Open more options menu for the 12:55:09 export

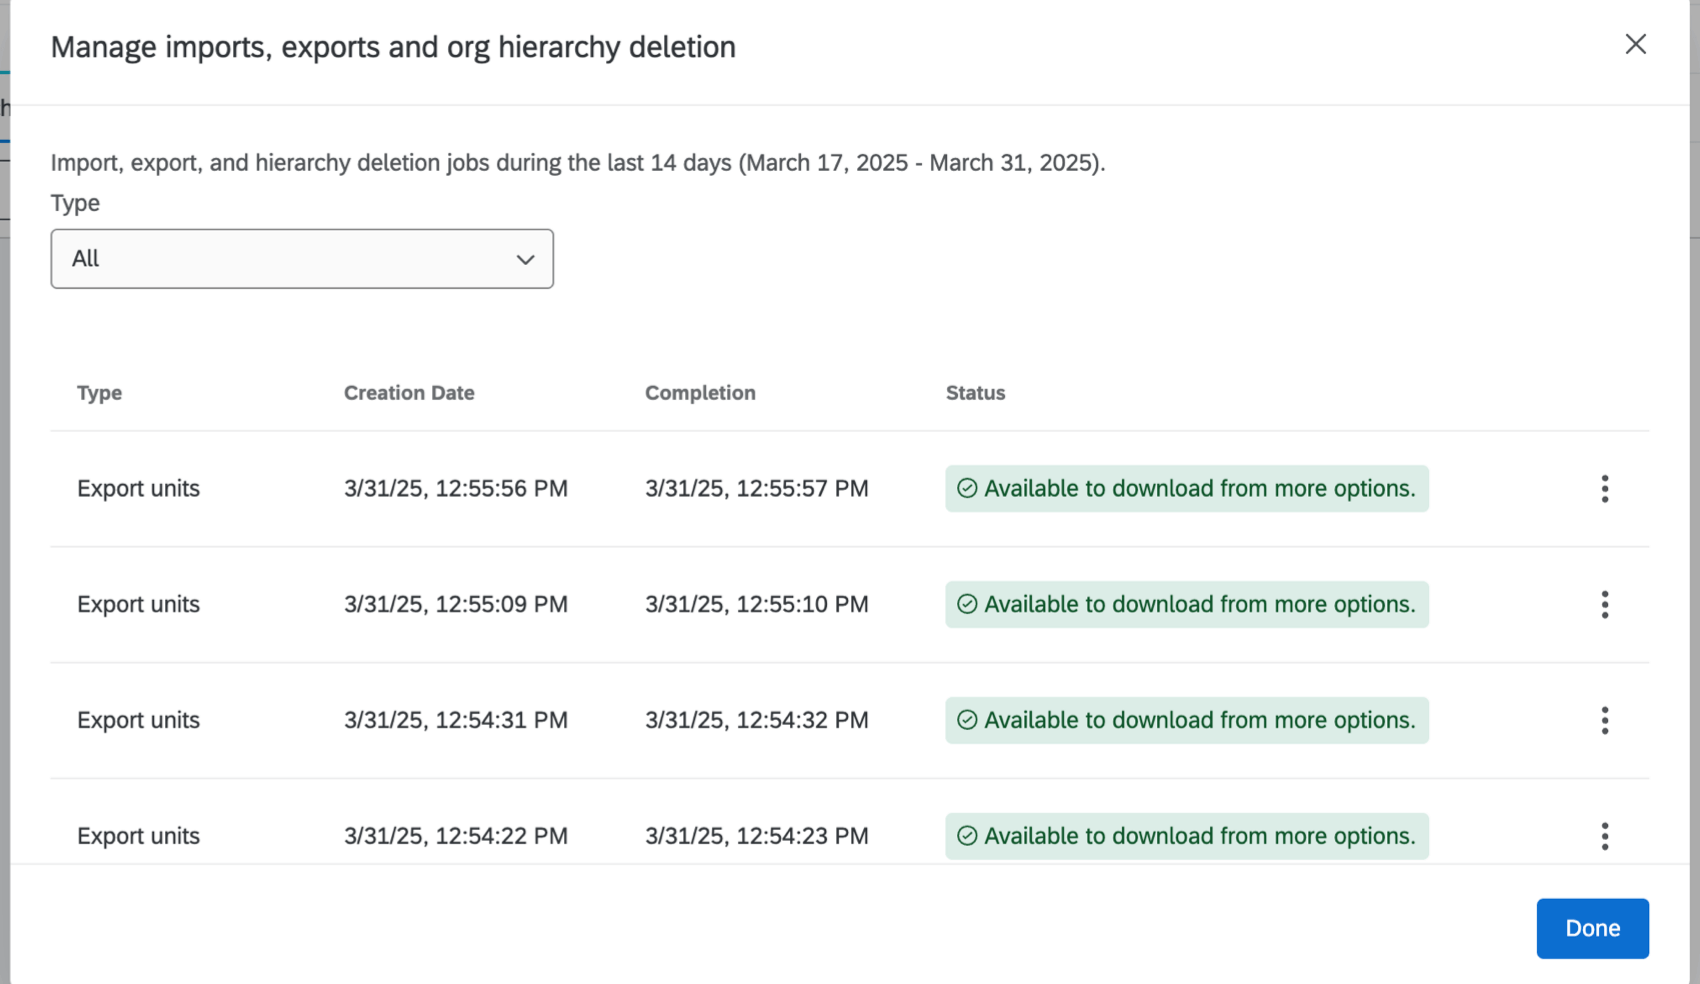tap(1604, 604)
